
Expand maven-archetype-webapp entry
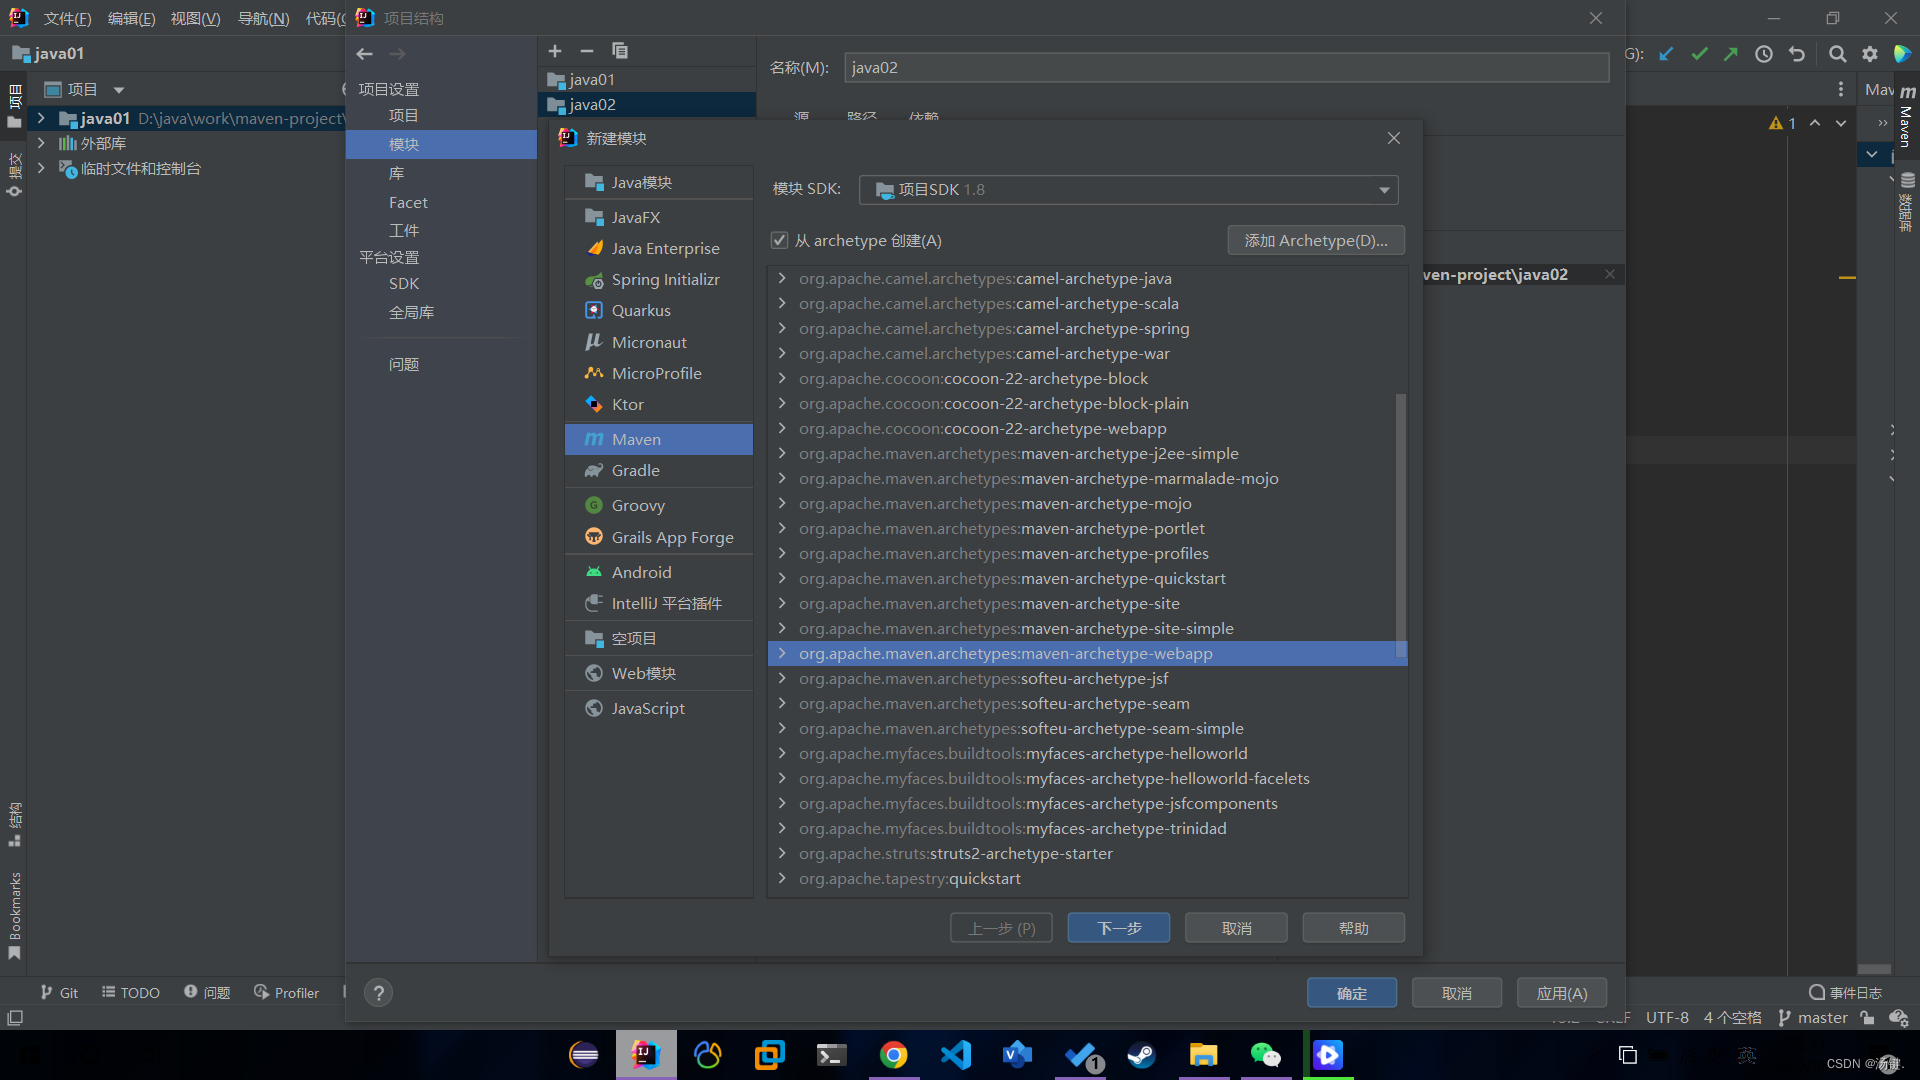(x=782, y=653)
